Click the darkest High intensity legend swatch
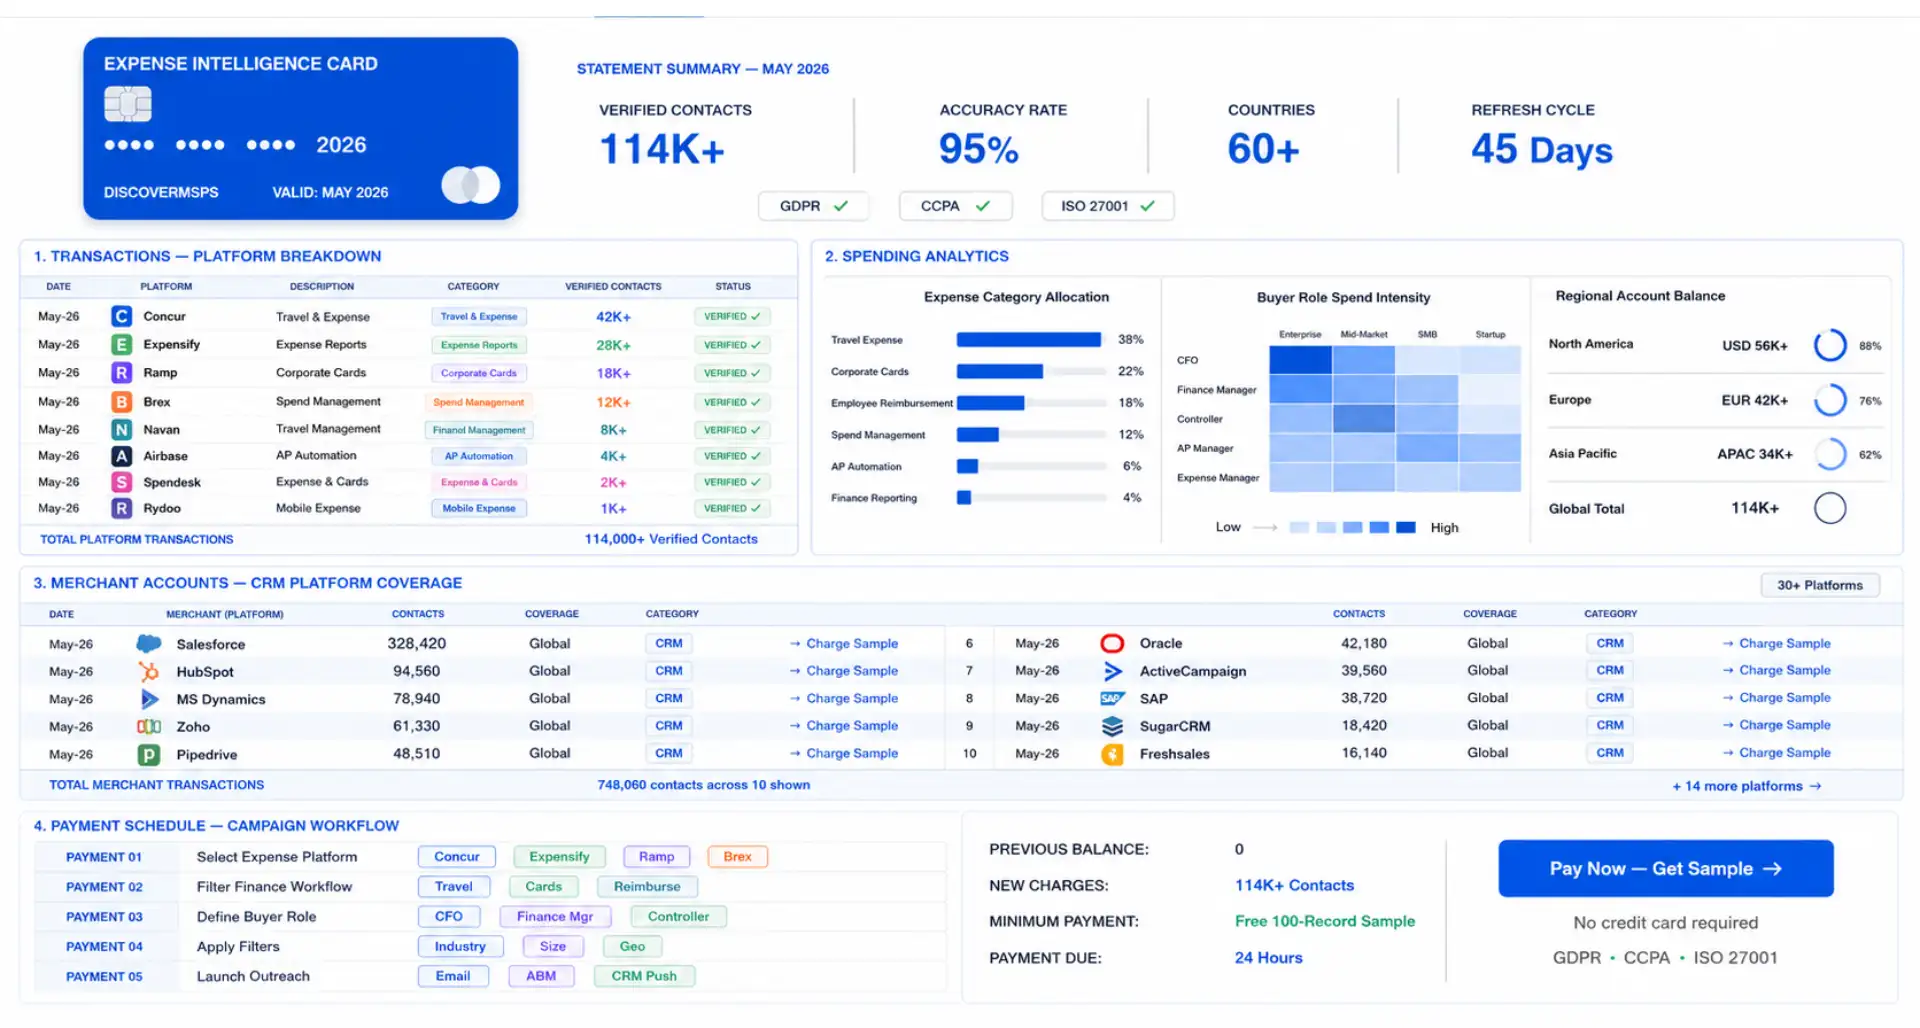This screenshot has height=1028, width=1920. 1405,527
